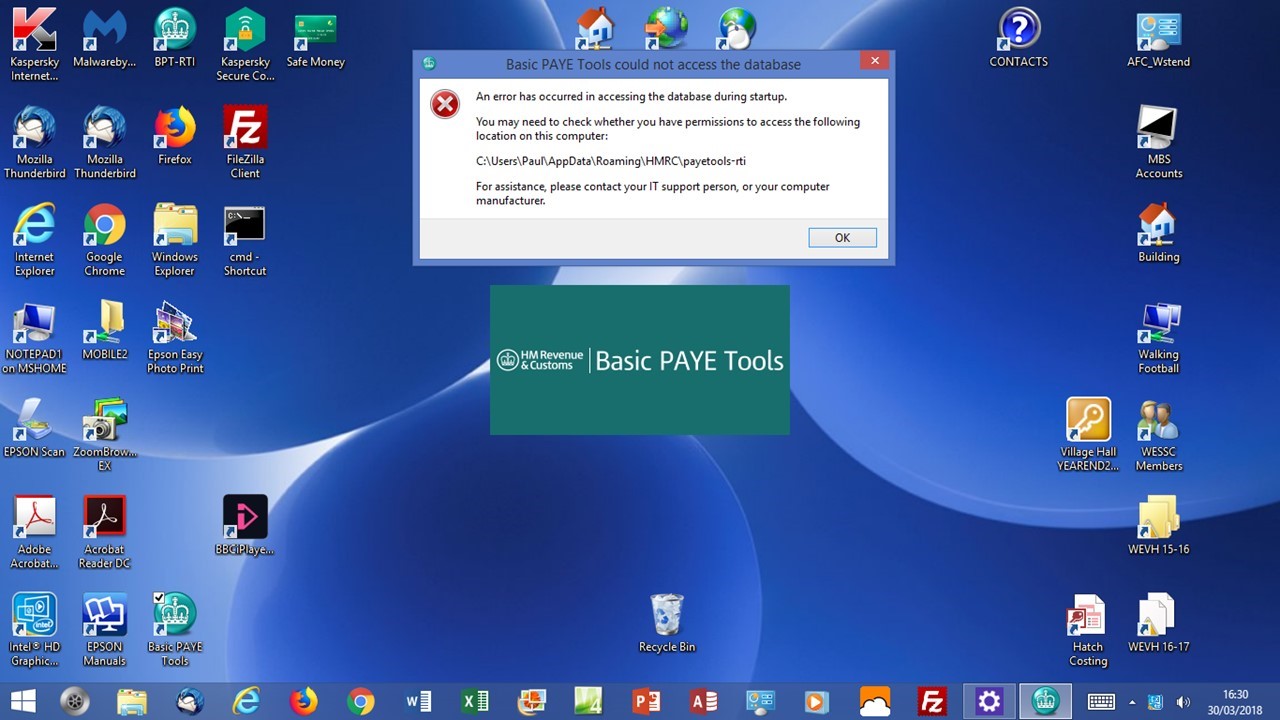Select the Firefox desktop shortcut
The image size is (1280, 720).
point(175,136)
